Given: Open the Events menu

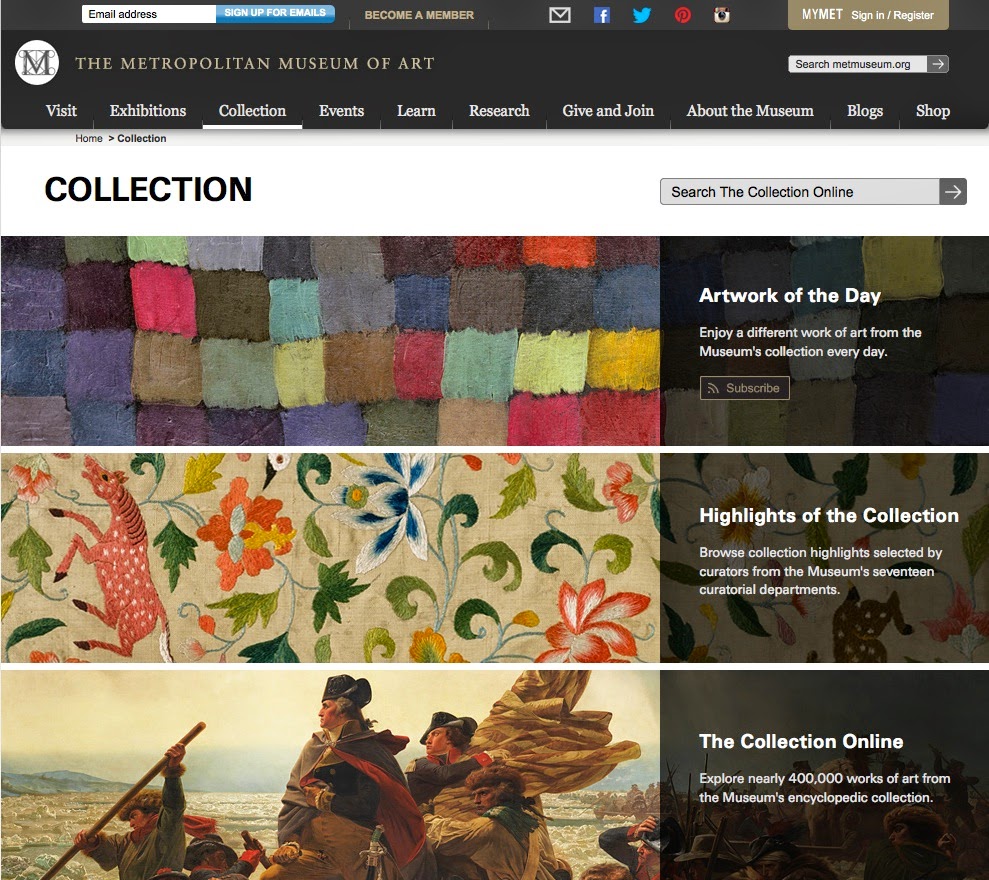Looking at the screenshot, I should [x=341, y=110].
